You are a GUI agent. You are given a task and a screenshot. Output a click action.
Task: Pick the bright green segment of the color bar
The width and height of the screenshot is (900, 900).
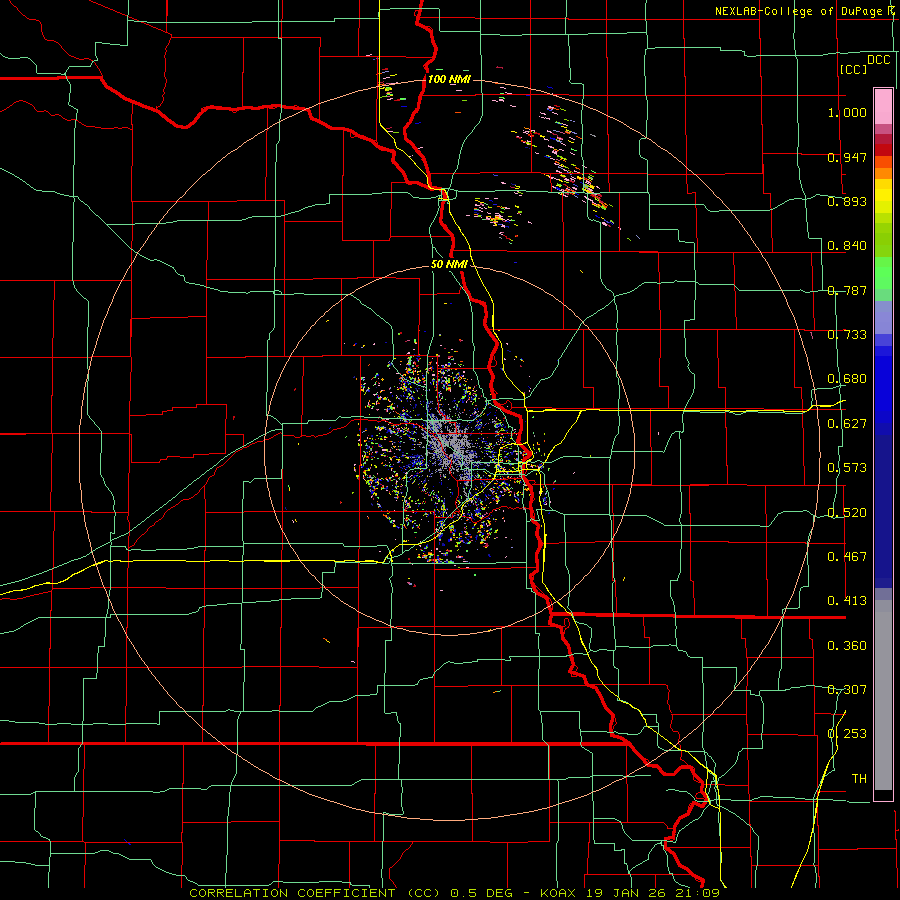[883, 273]
